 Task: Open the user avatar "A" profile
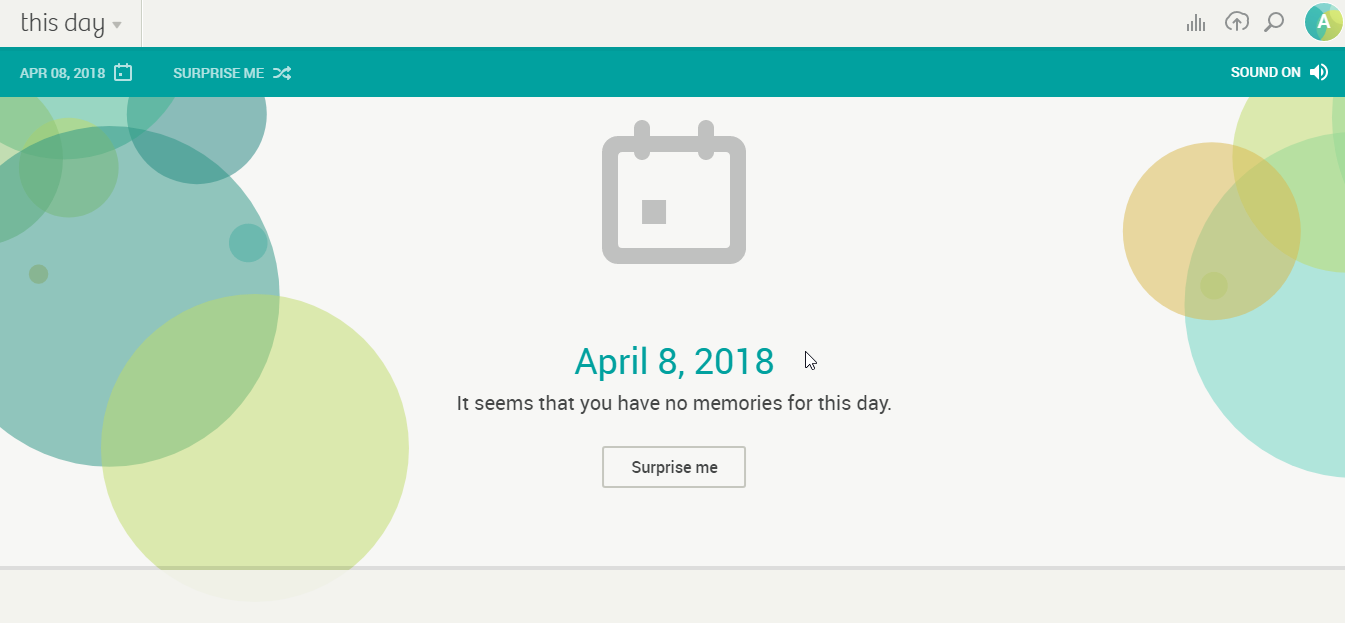click(x=1323, y=22)
